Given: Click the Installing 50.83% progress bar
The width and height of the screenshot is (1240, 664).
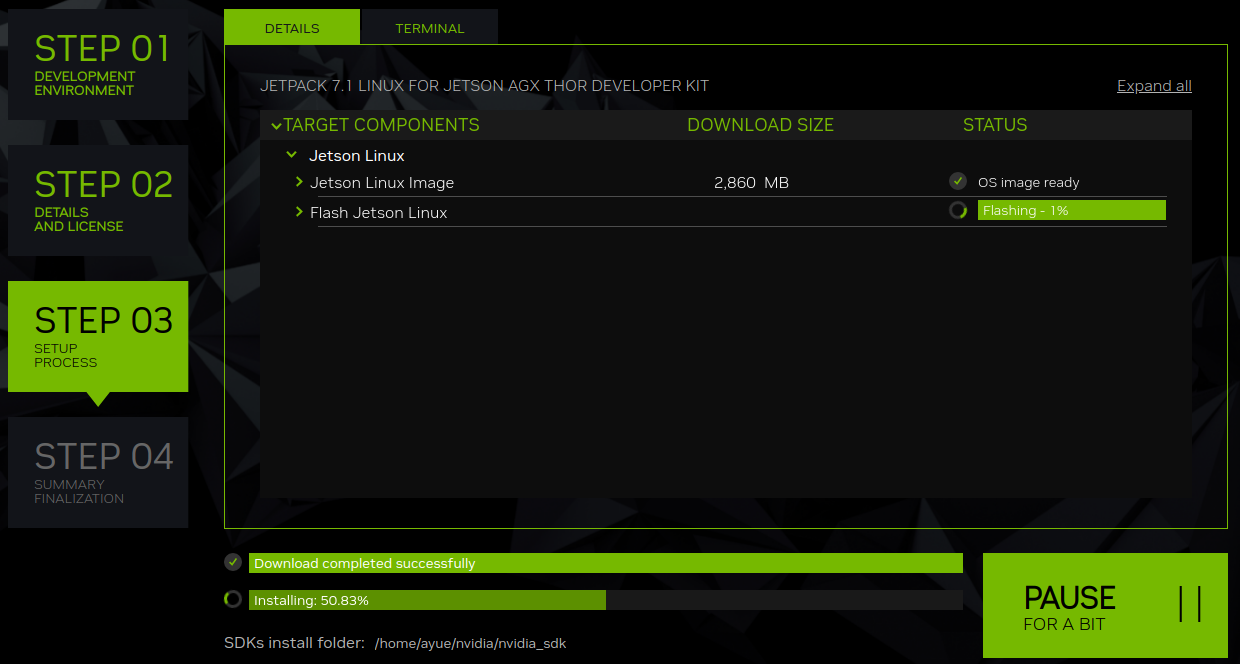Looking at the screenshot, I should coord(606,600).
